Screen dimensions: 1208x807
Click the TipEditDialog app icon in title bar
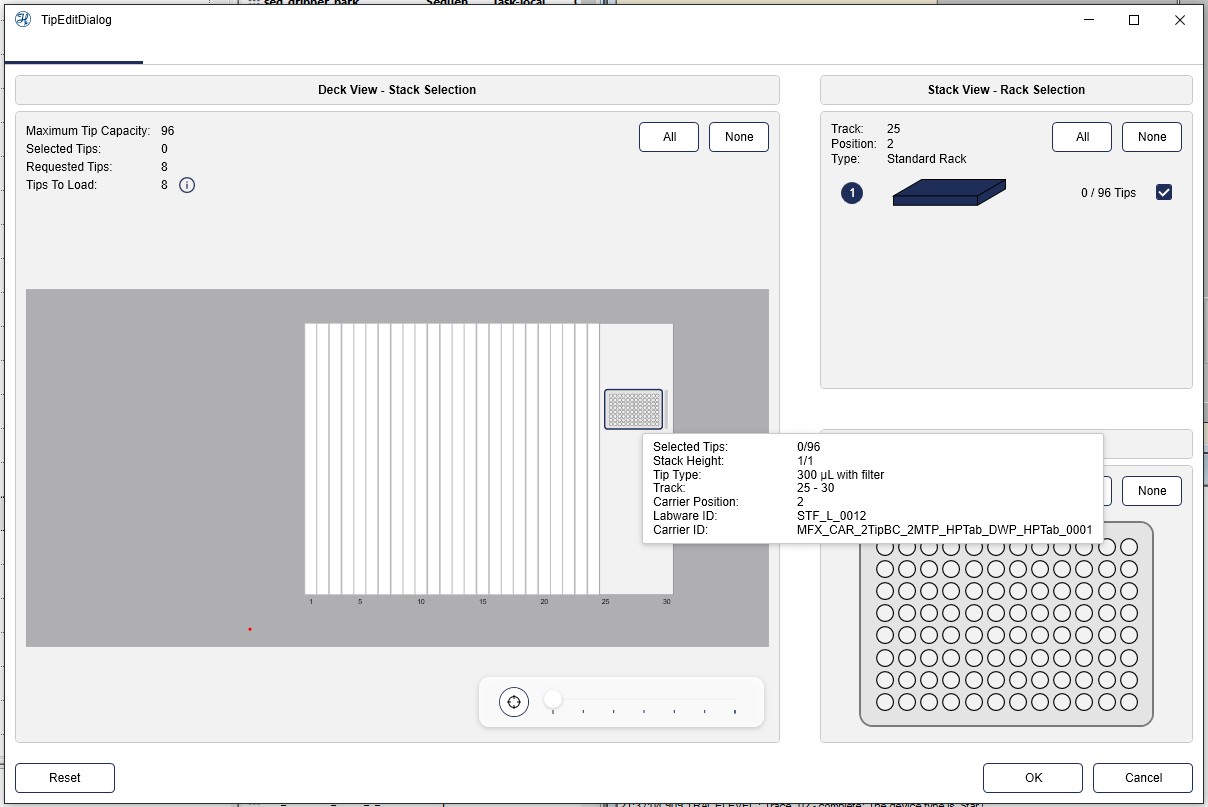[23, 20]
